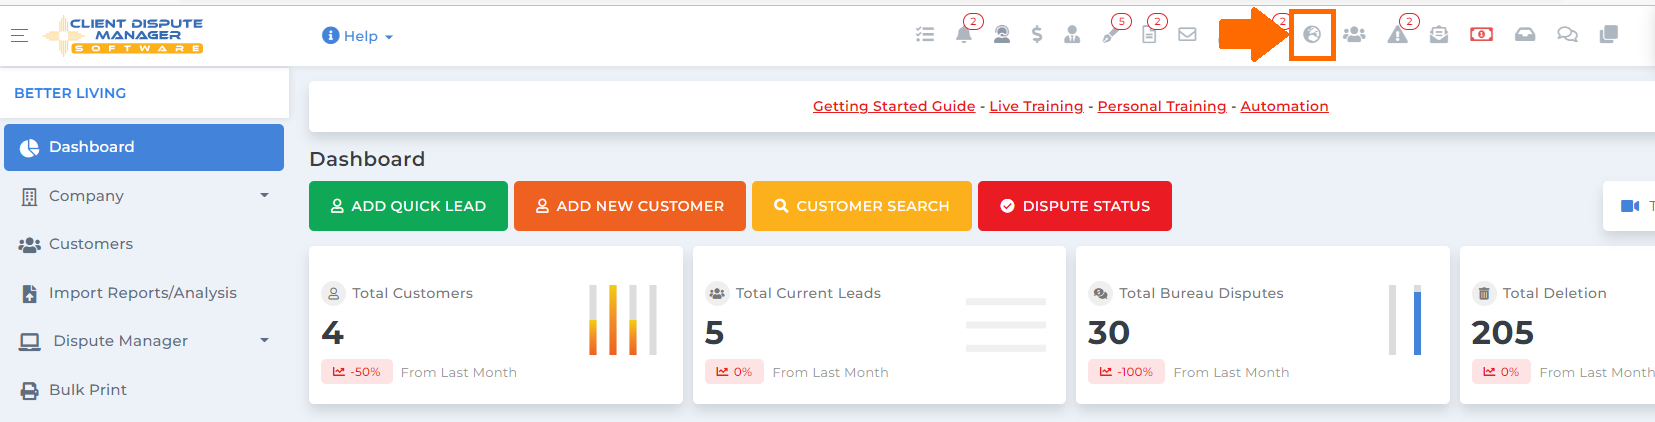Click the Client Dispute Manager logo

[x=123, y=35]
